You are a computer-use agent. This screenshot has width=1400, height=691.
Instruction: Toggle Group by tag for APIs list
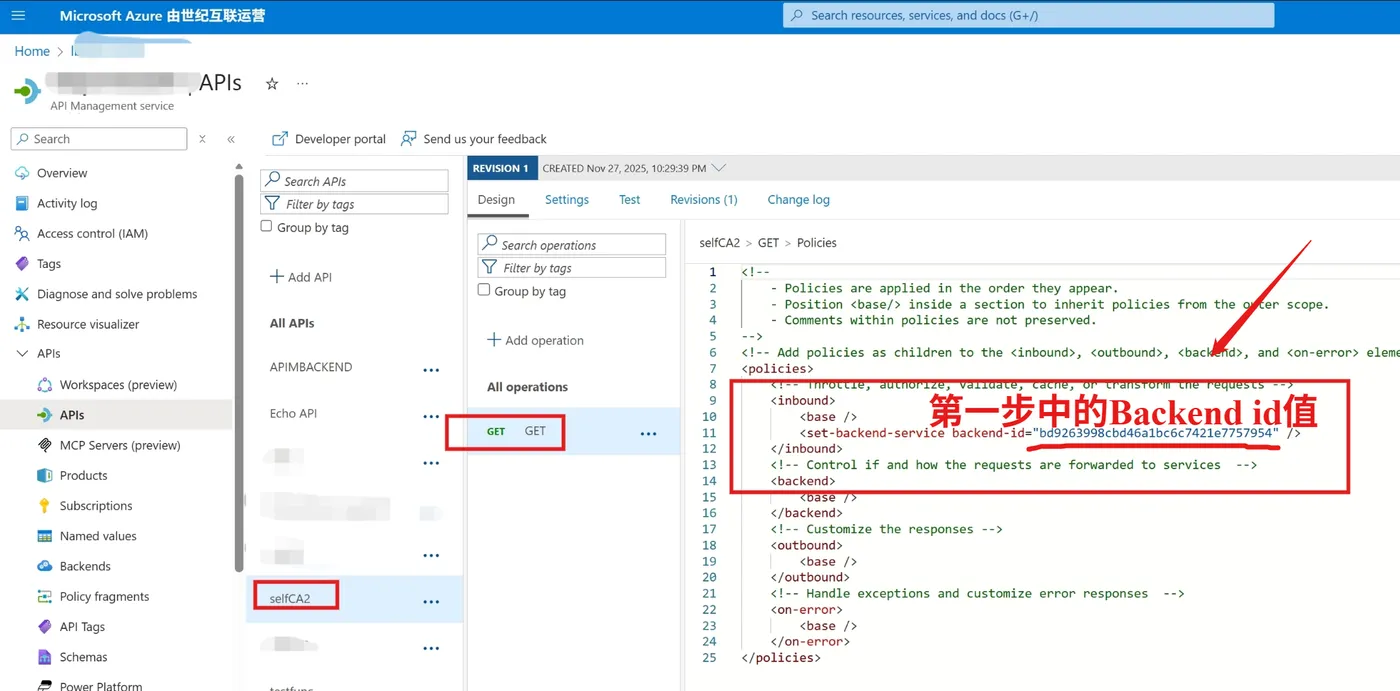point(266,227)
